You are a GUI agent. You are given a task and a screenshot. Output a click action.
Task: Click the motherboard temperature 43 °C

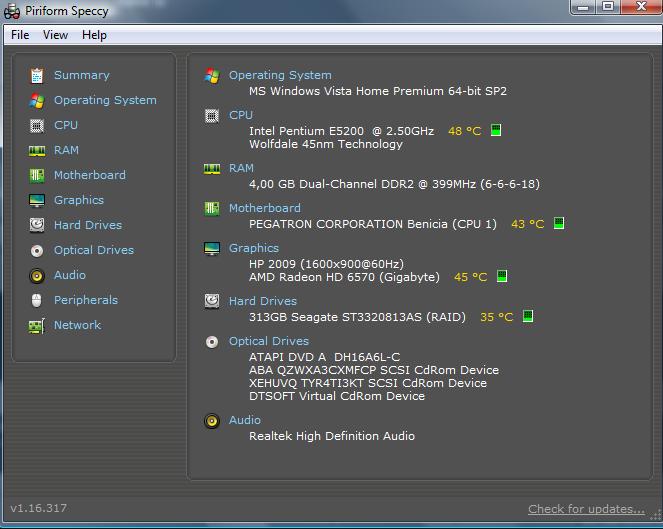(528, 224)
